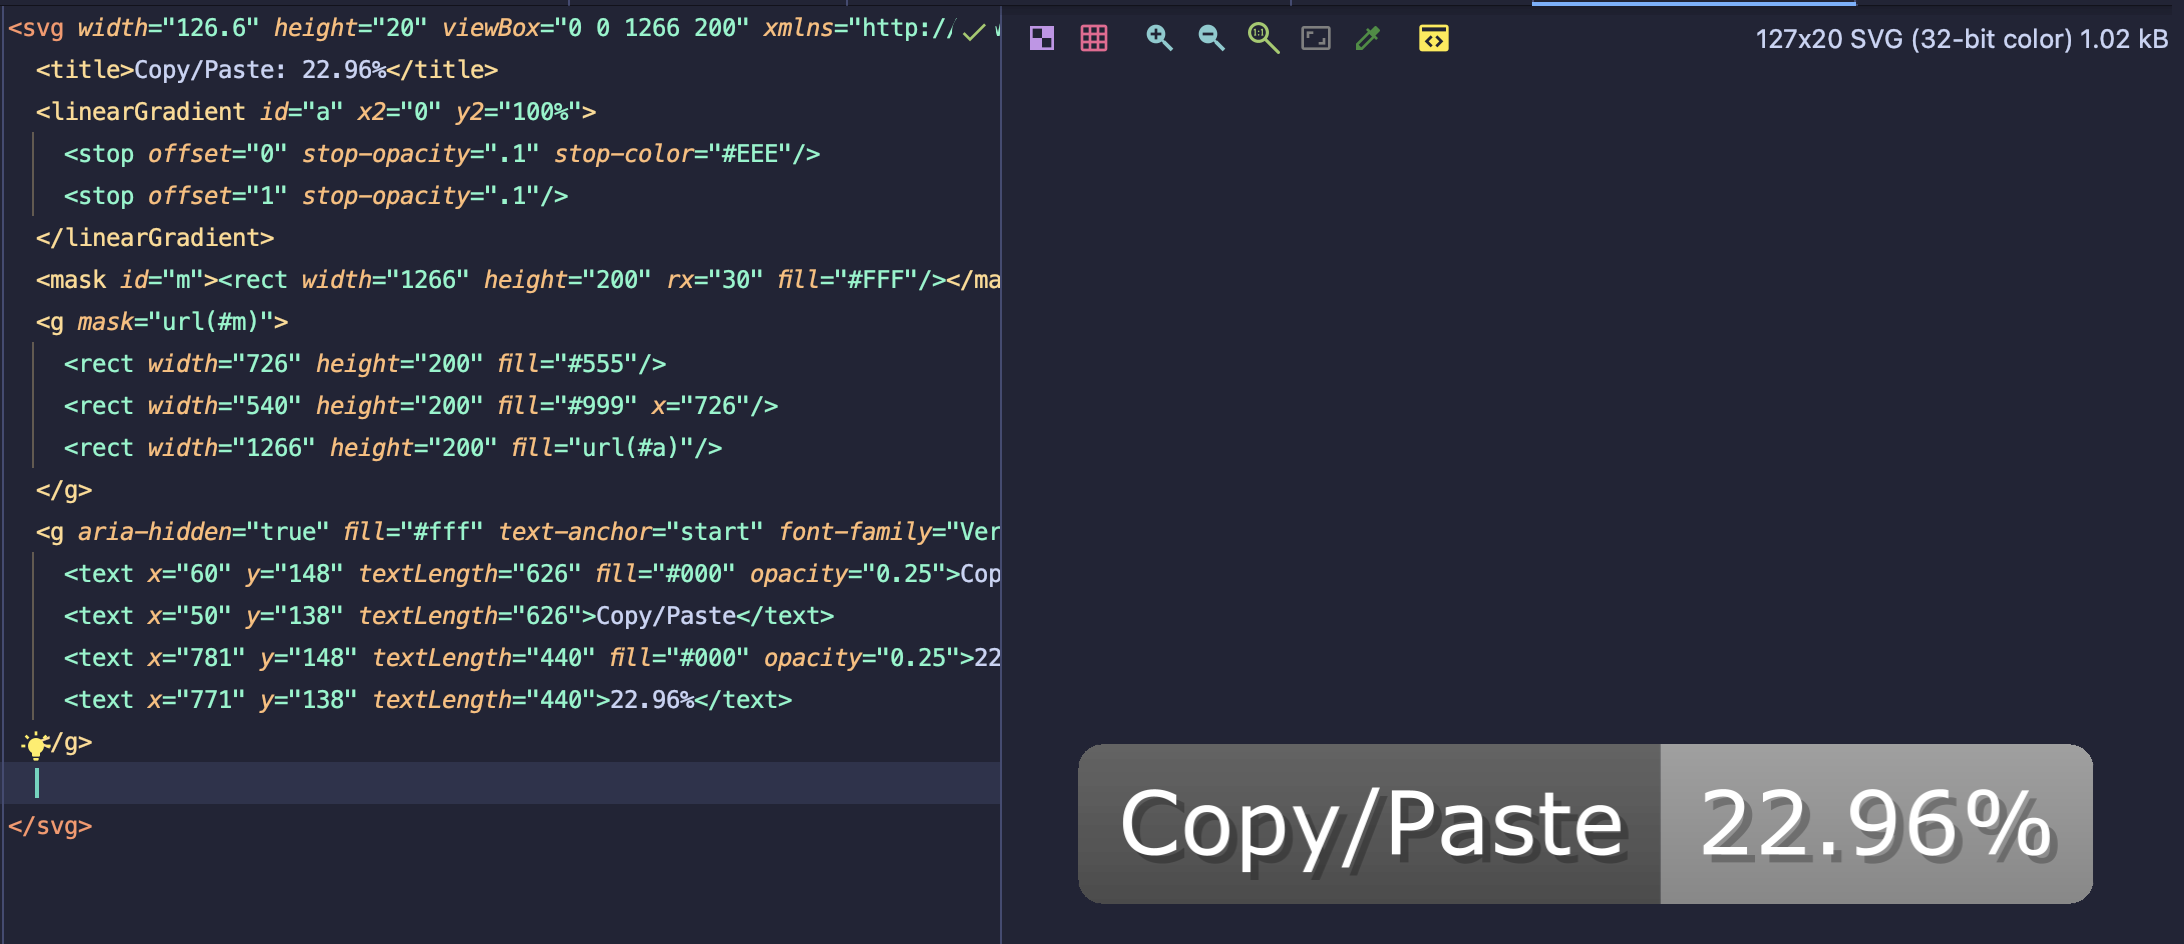Click the lightbulb intention icon
Screen dimensions: 2184x944
[35, 745]
